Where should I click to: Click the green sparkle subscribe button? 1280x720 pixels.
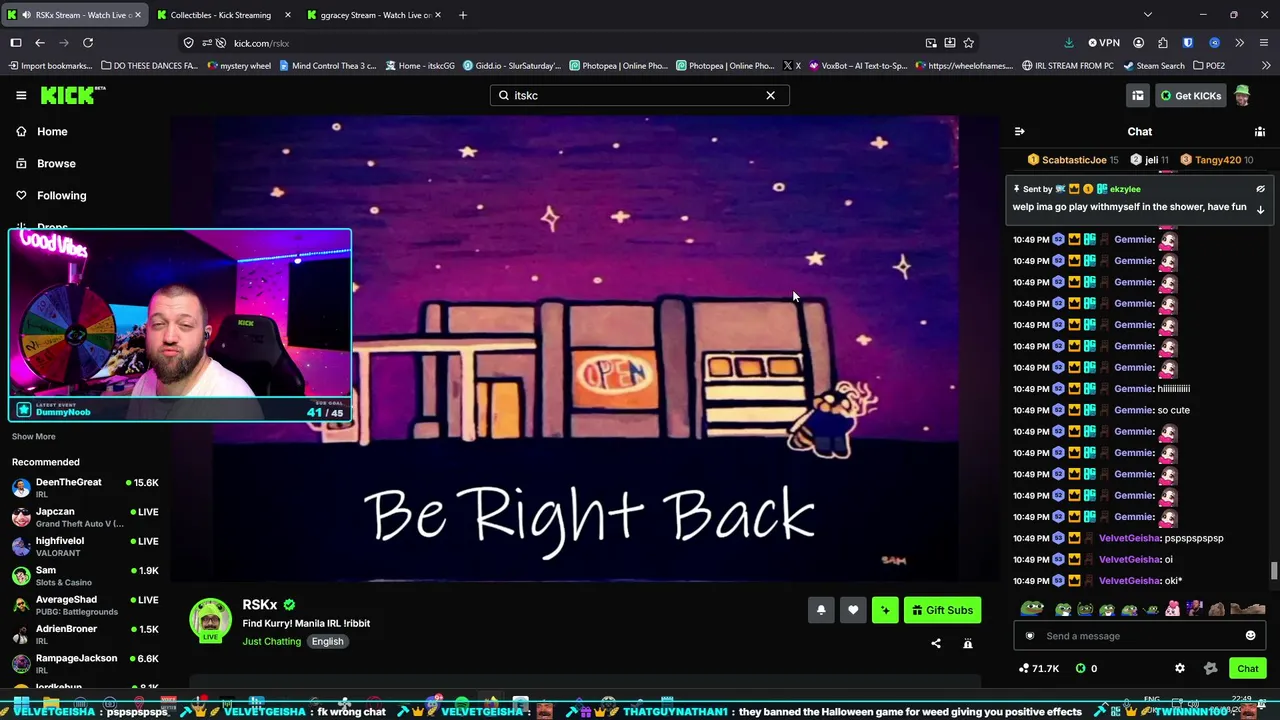point(885,610)
